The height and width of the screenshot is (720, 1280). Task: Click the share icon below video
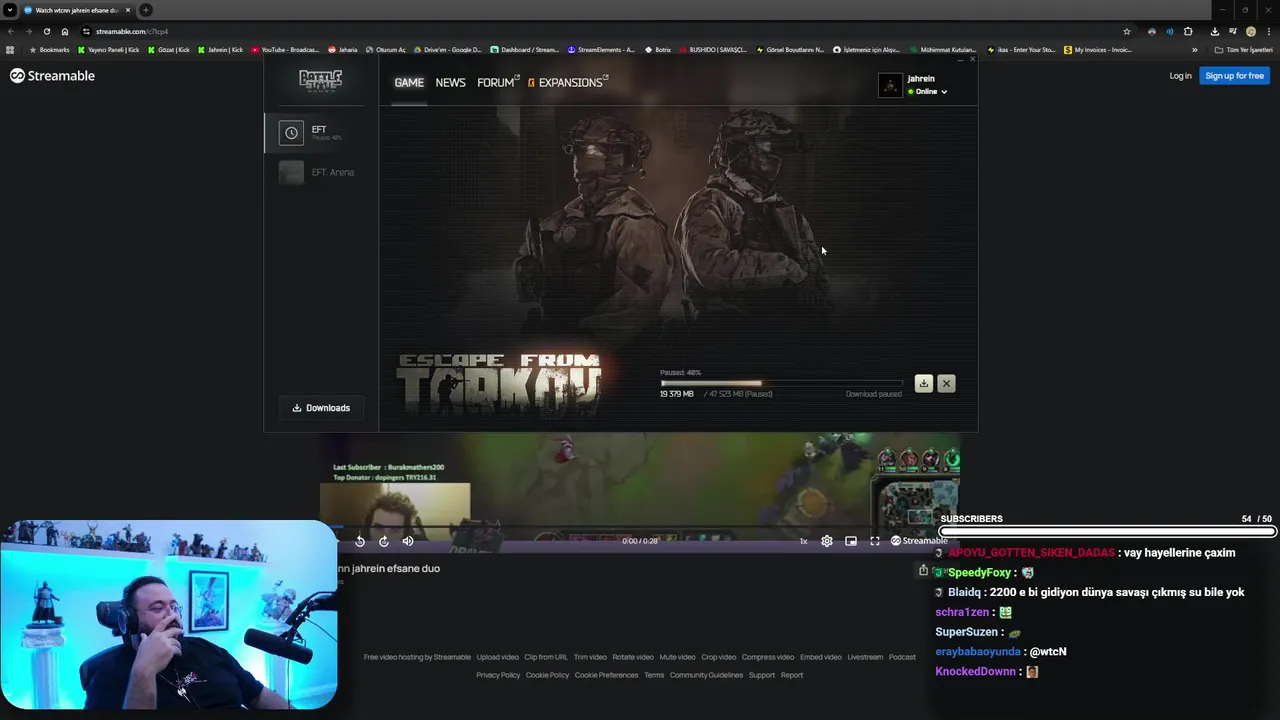pos(923,570)
